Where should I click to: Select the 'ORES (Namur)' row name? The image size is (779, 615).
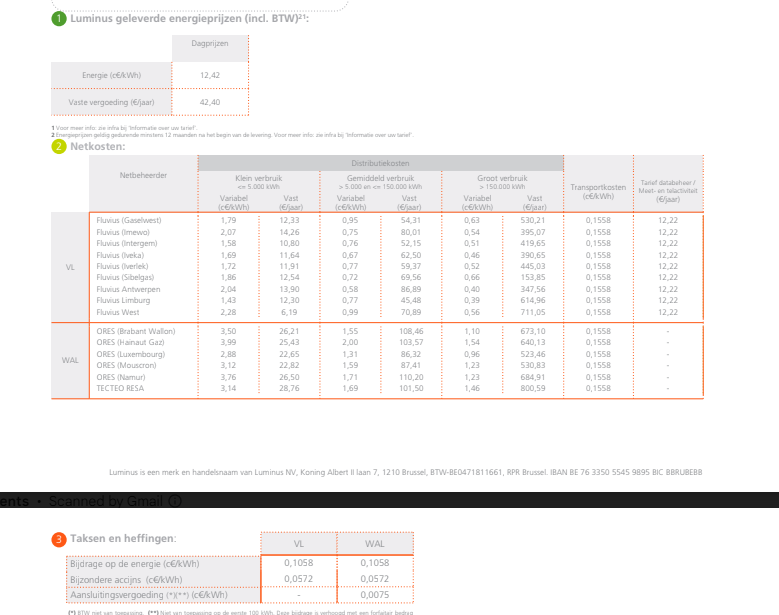pyautogui.click(x=121, y=377)
